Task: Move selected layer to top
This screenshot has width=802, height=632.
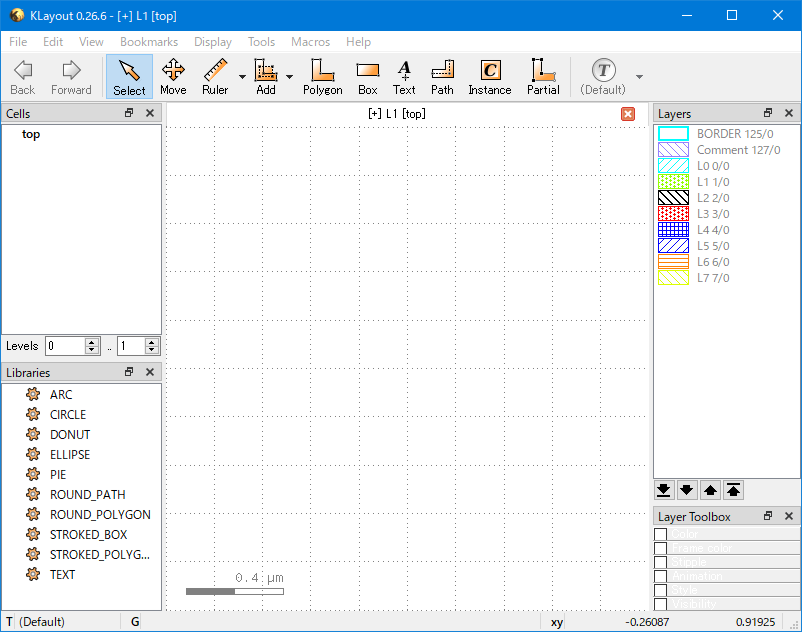Action: pos(733,490)
